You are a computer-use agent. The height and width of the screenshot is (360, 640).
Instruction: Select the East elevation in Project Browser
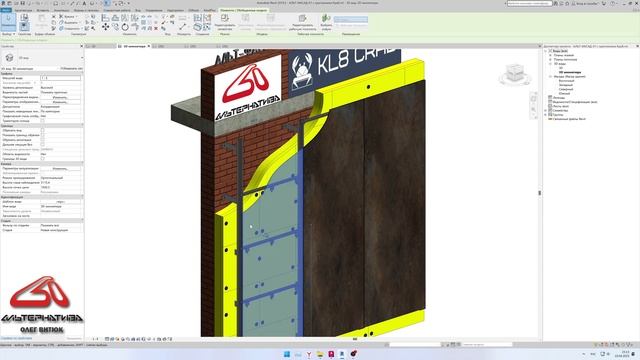[566, 81]
